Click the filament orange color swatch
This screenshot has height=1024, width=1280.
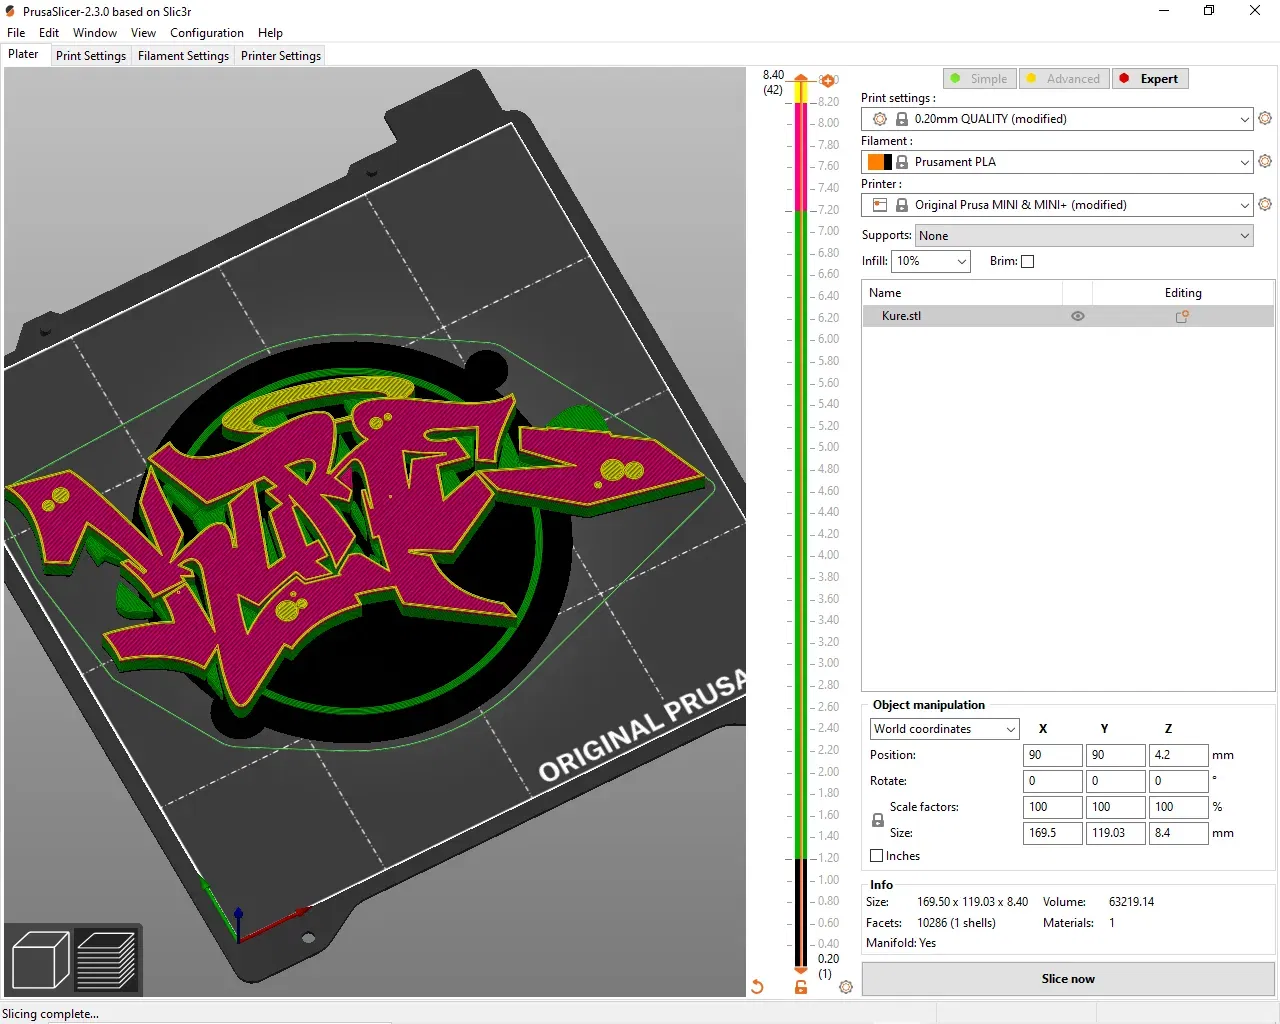coord(875,162)
